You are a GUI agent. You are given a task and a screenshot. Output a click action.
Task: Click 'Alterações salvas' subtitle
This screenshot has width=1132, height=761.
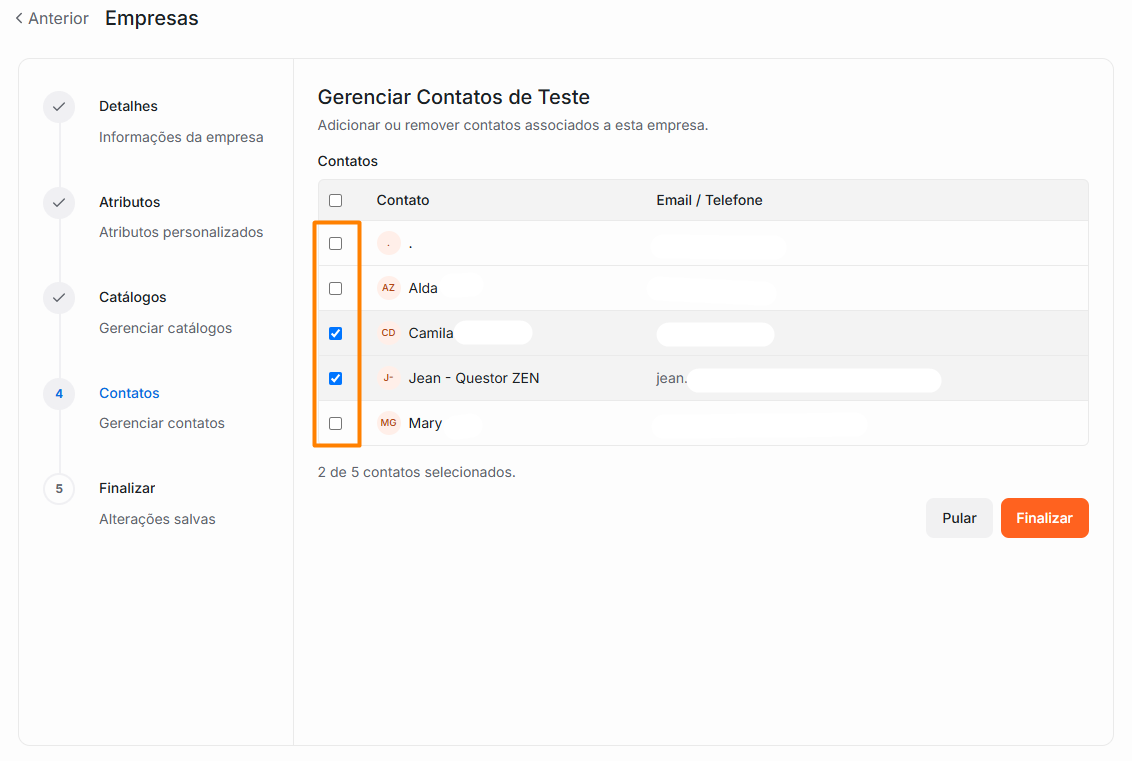tap(157, 519)
